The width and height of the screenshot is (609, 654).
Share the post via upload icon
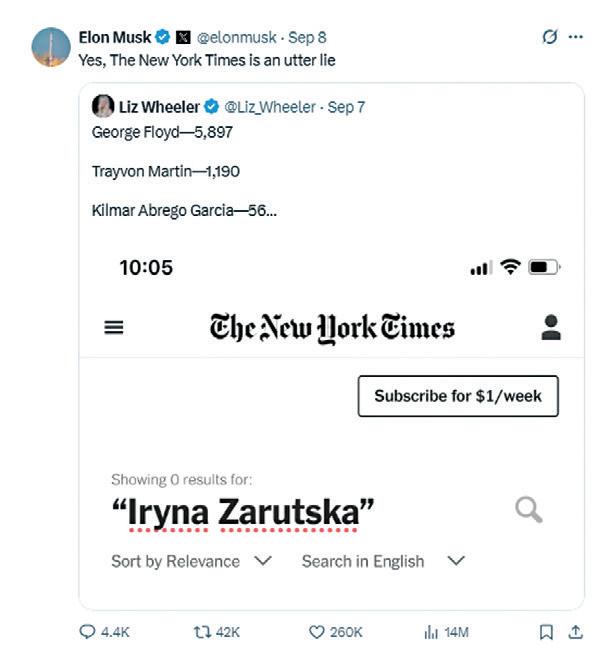click(575, 632)
